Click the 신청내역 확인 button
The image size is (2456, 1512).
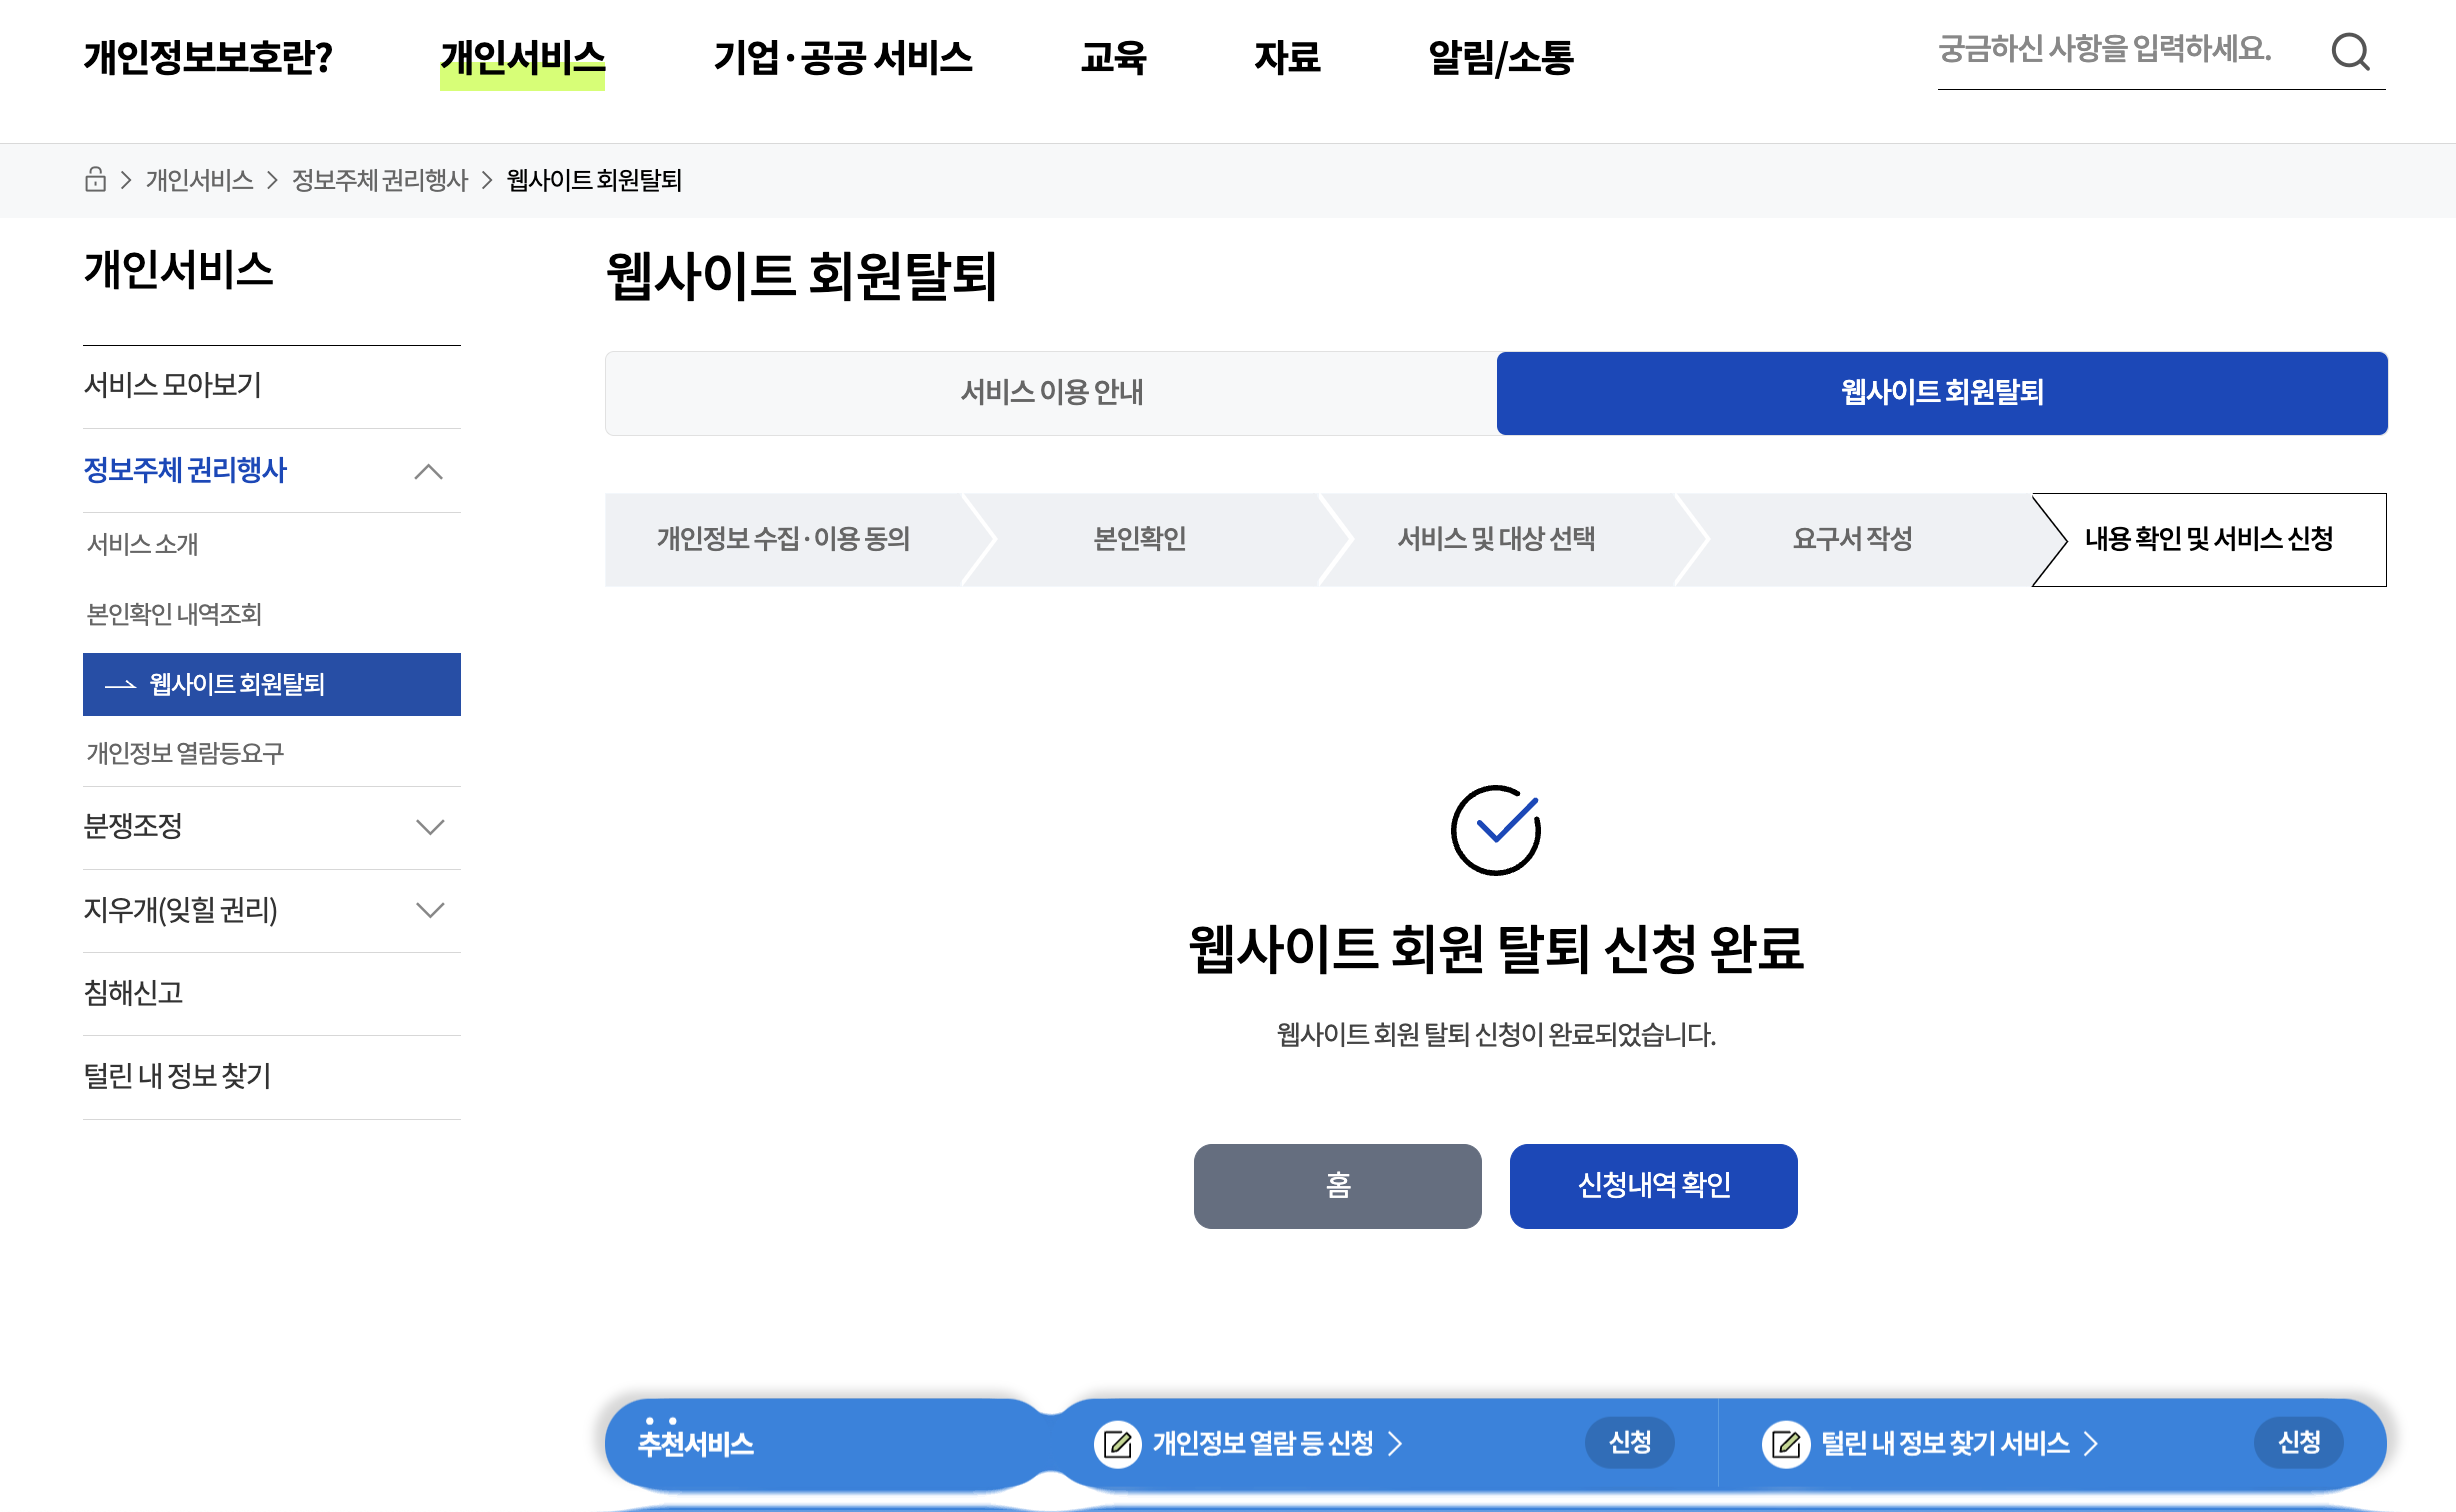[x=1653, y=1186]
